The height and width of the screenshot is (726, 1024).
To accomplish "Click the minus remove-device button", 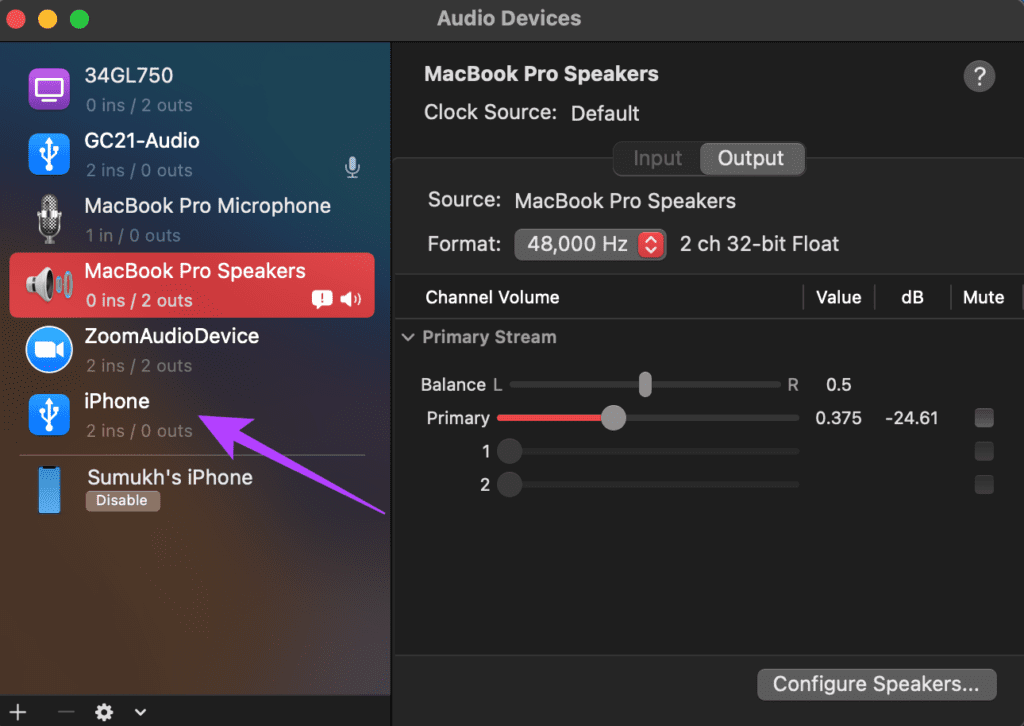I will tap(66, 712).
